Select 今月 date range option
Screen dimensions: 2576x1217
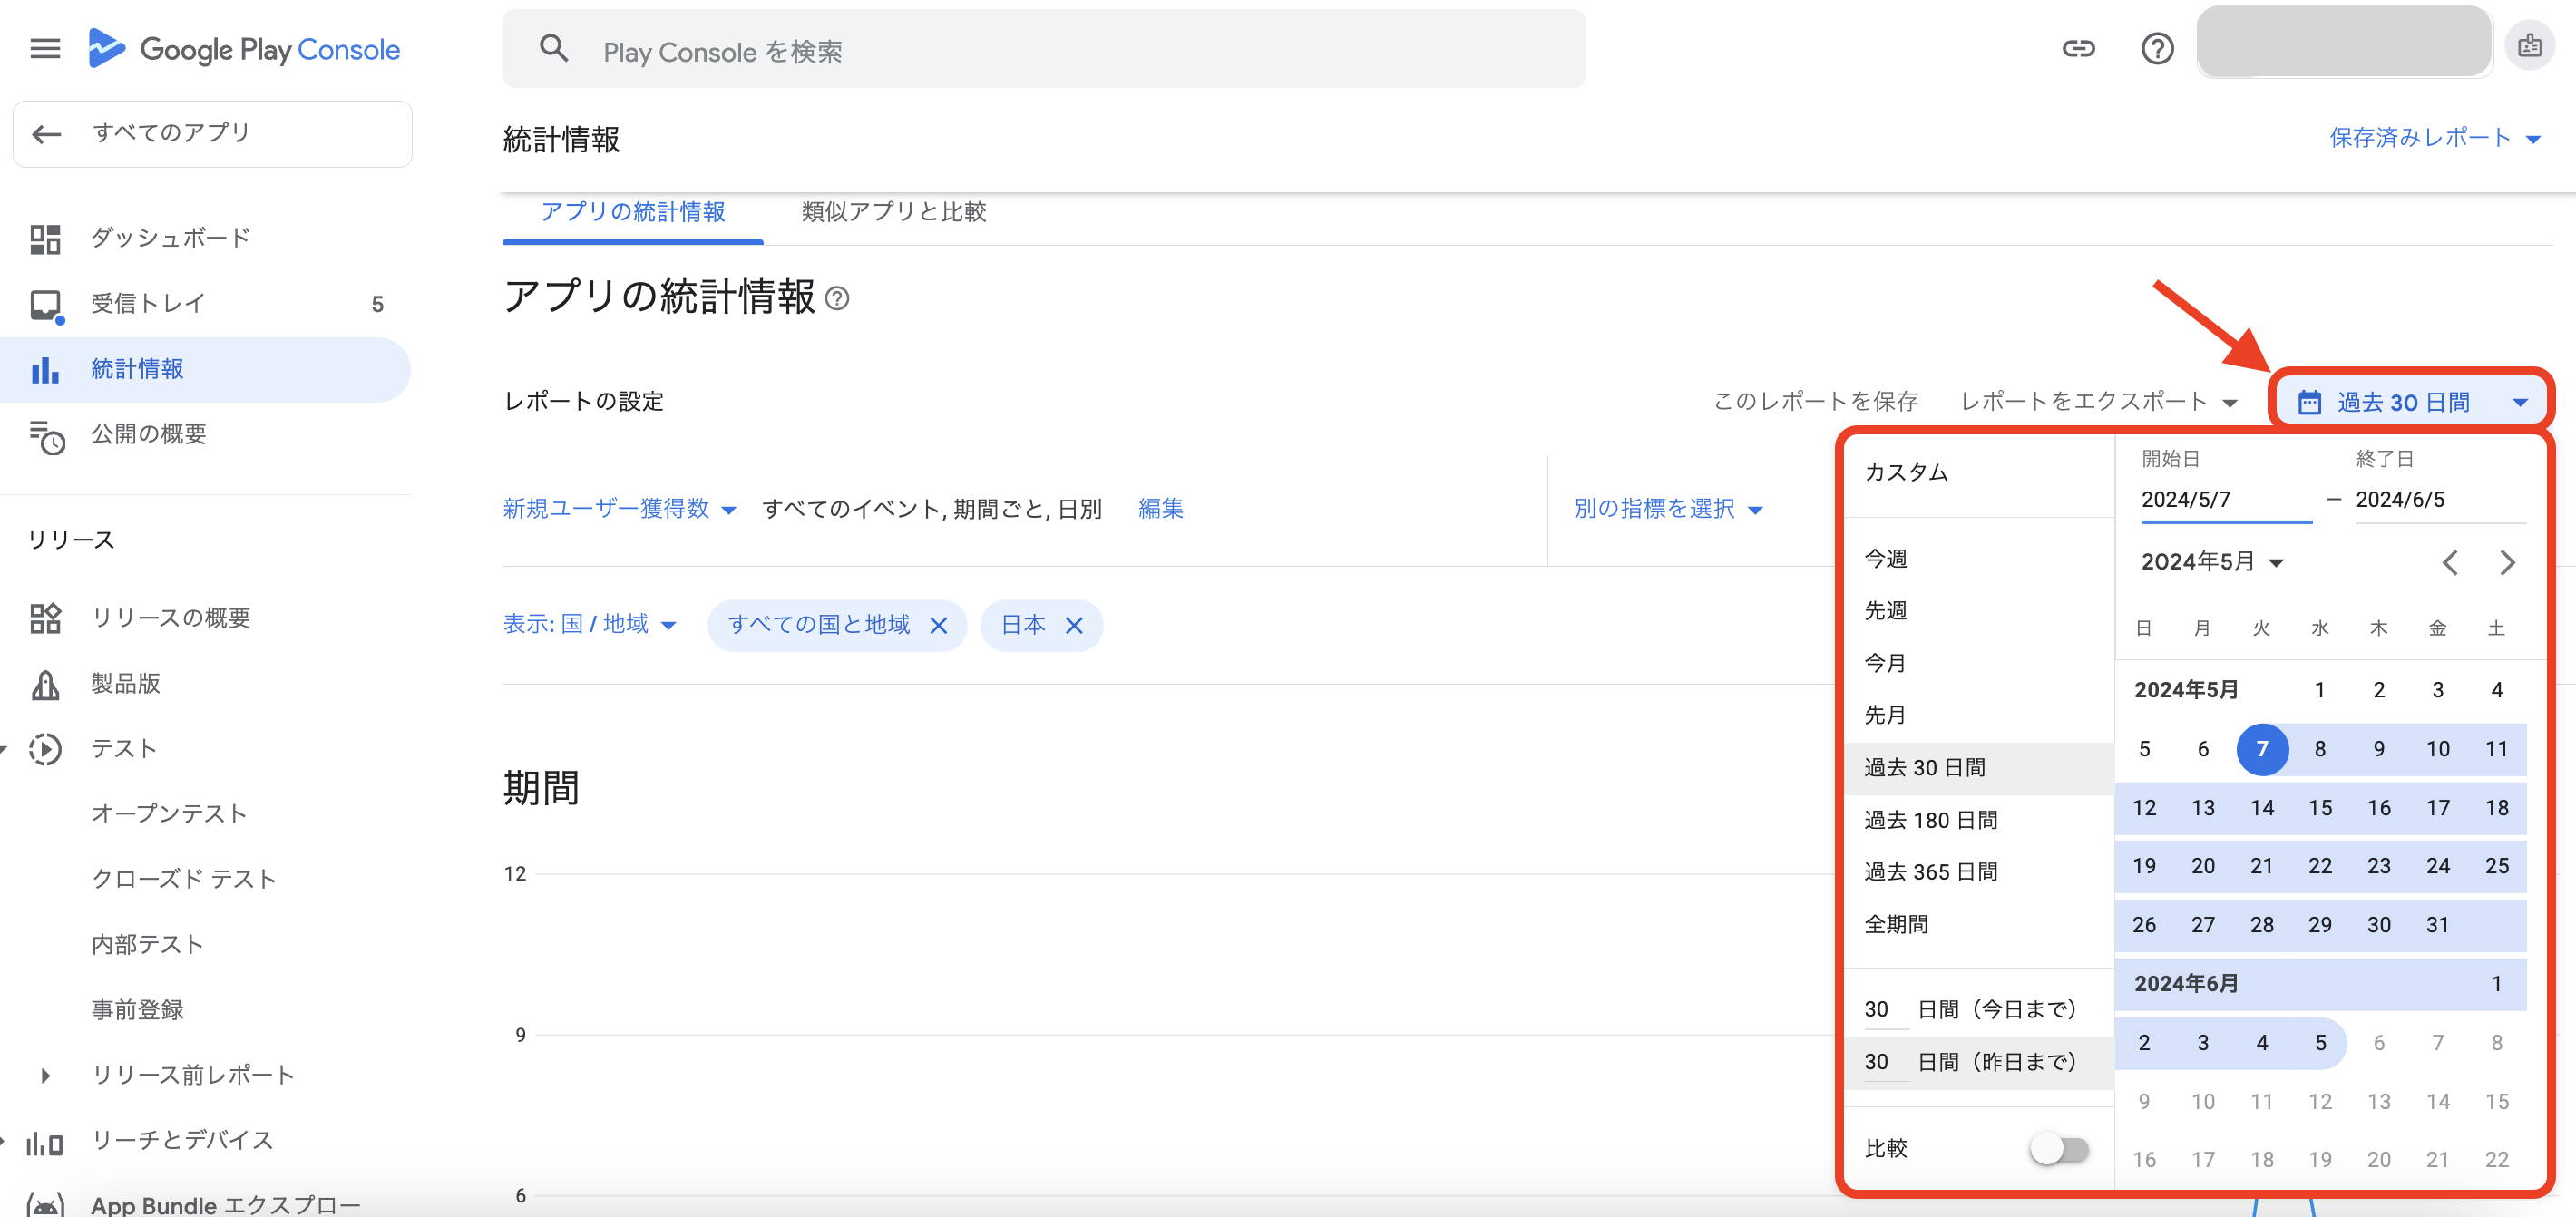(1978, 664)
